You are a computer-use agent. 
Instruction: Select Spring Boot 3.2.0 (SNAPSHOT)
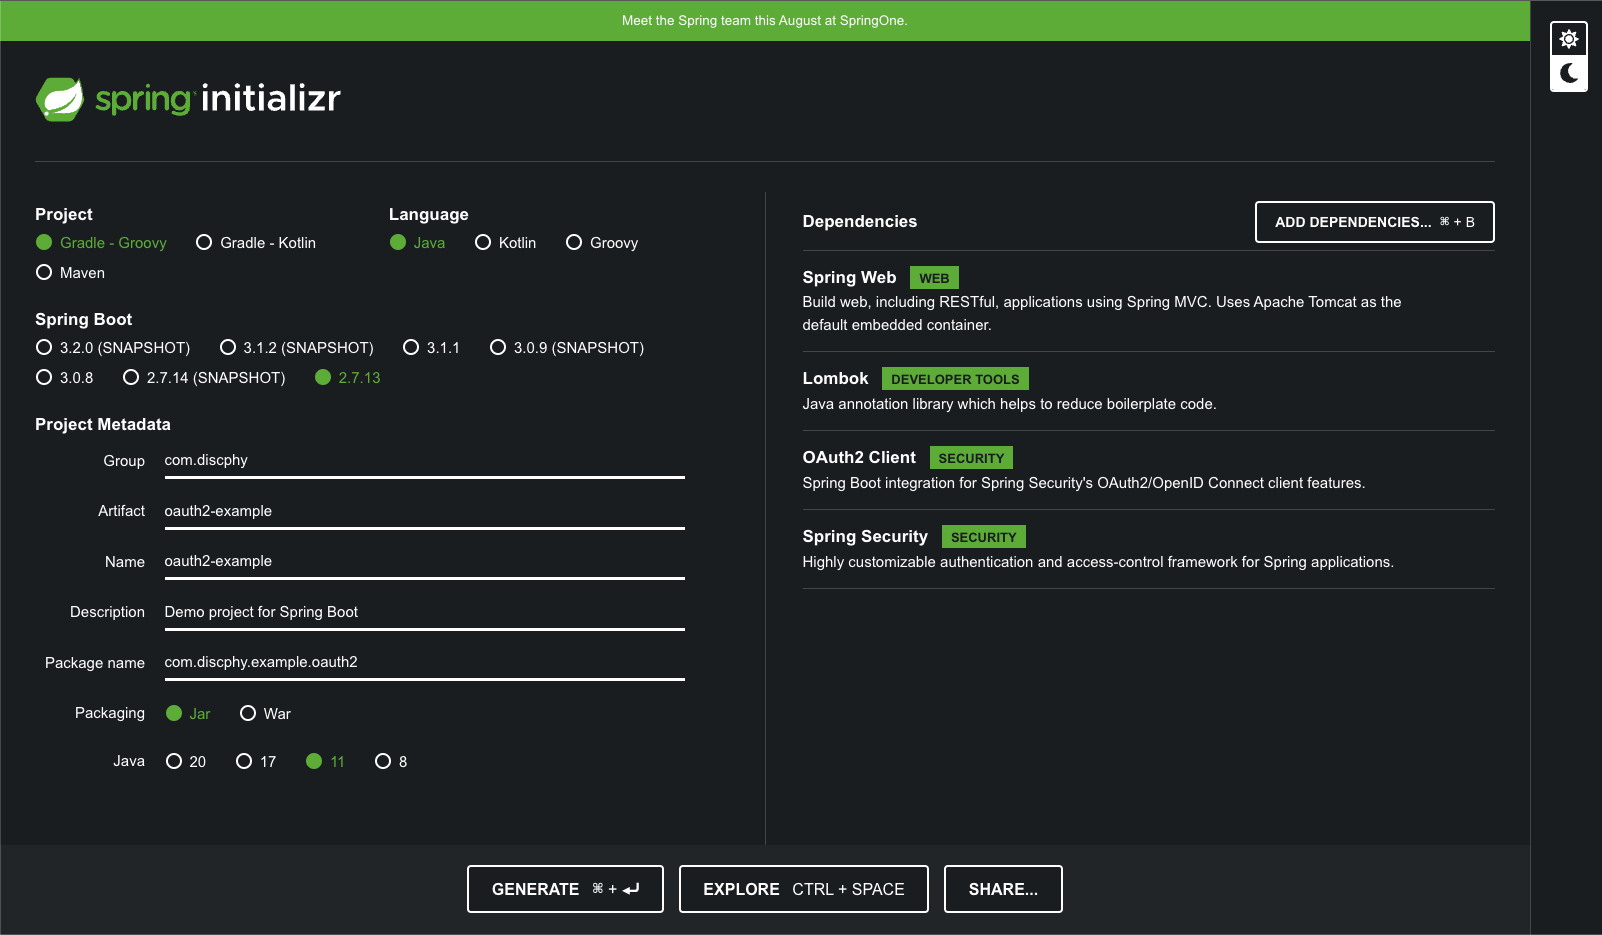[x=113, y=348]
